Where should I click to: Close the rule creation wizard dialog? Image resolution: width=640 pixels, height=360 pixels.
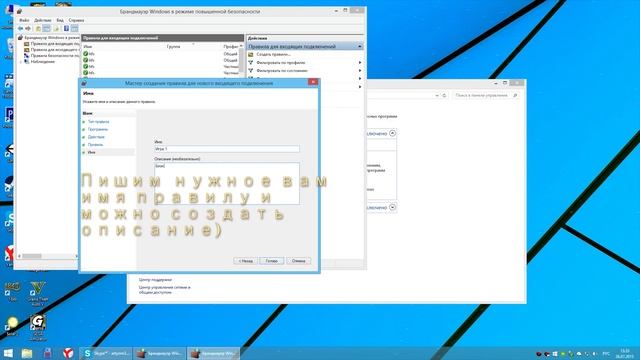[x=313, y=82]
